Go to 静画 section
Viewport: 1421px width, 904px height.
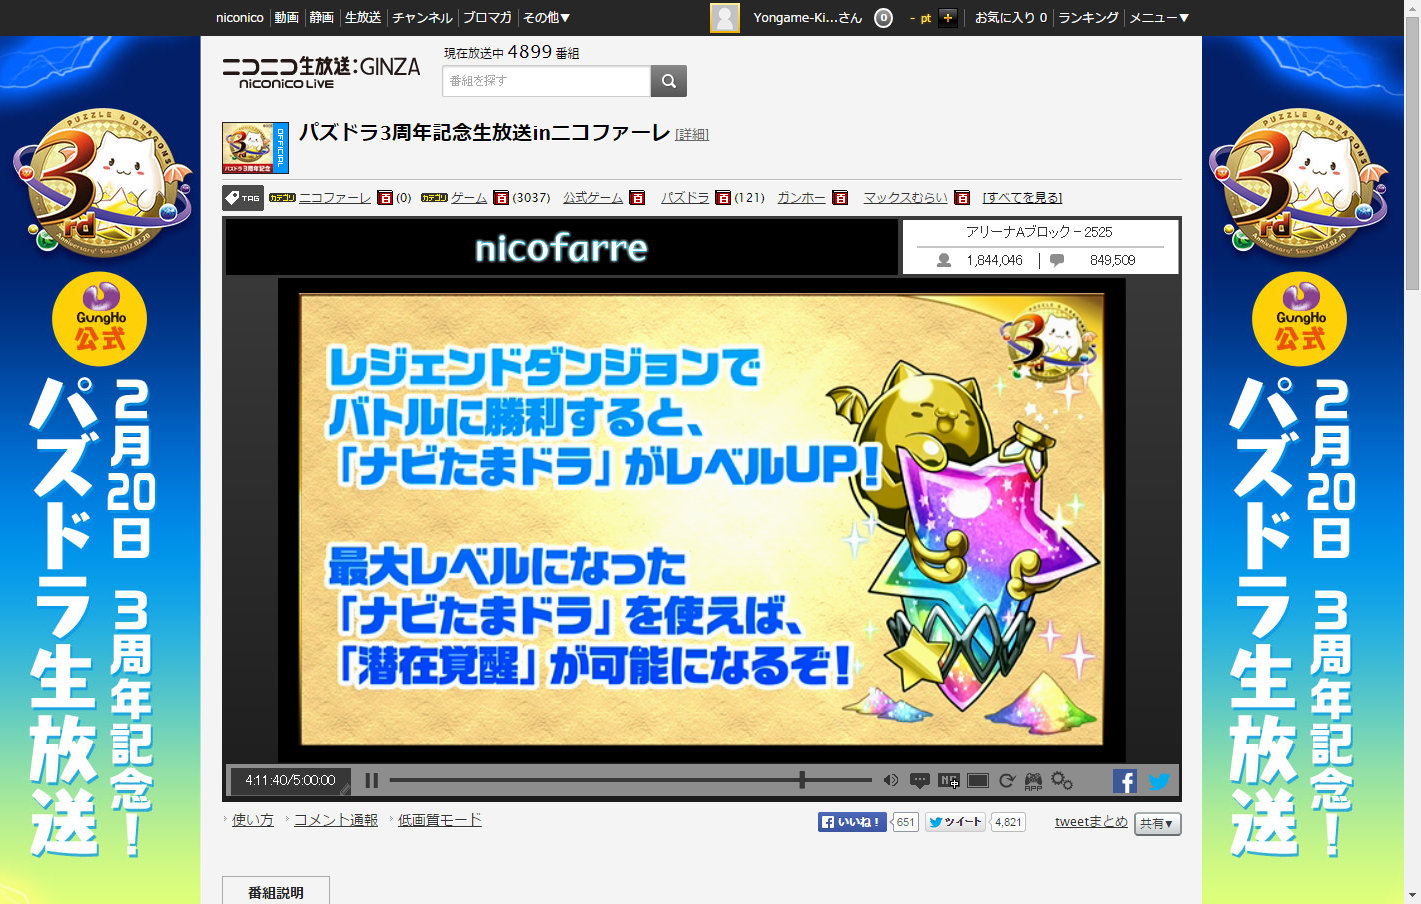pyautogui.click(x=322, y=18)
